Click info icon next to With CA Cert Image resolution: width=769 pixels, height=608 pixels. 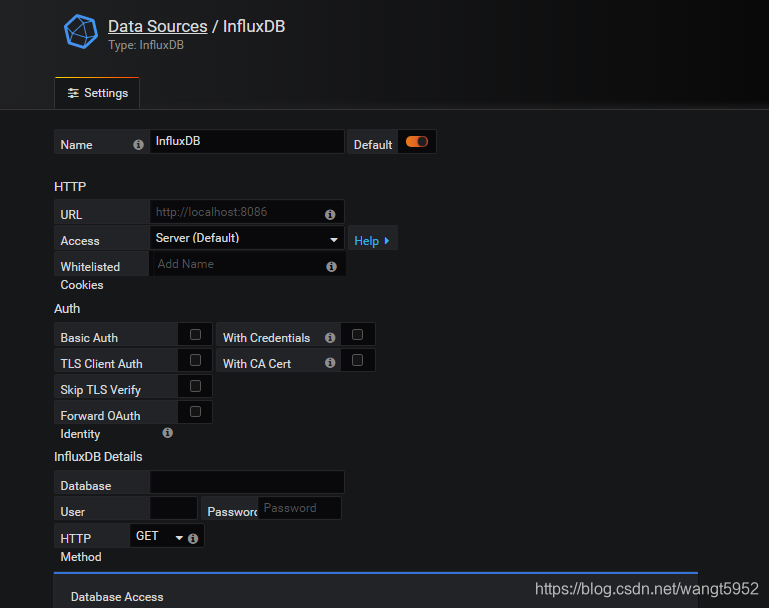pyautogui.click(x=330, y=362)
